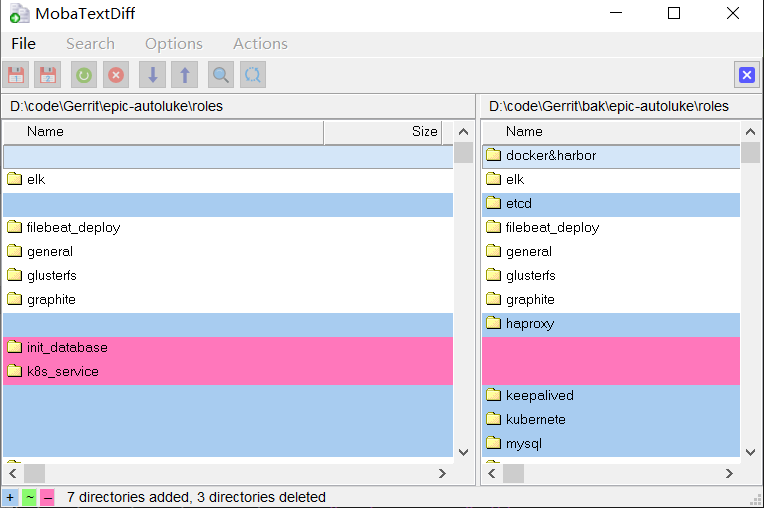Click the green tilde modified indicator in status bar
The image size is (764, 508).
click(29, 498)
